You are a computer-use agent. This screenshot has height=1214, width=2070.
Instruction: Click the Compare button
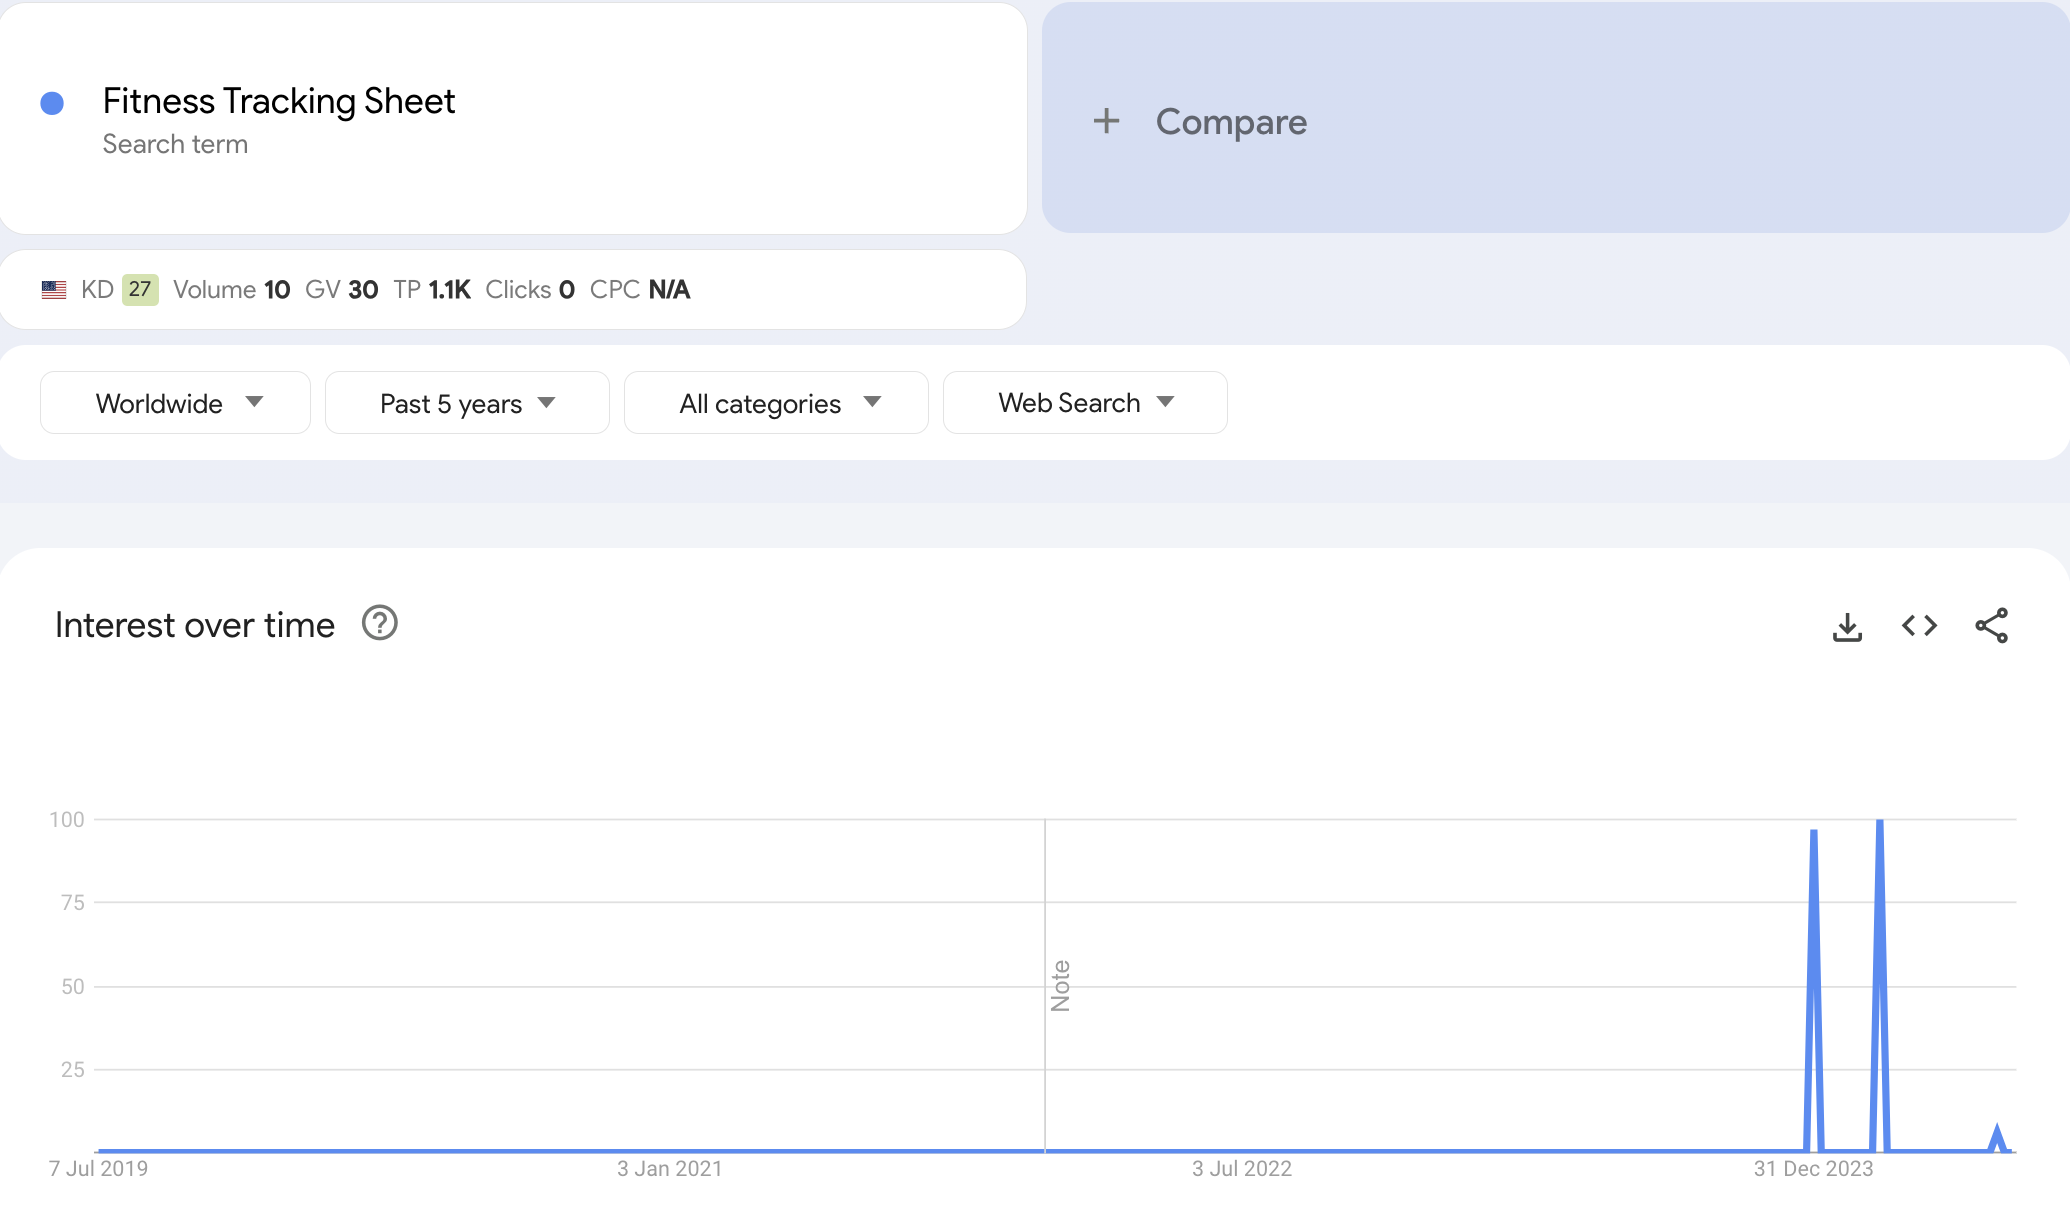click(1230, 122)
